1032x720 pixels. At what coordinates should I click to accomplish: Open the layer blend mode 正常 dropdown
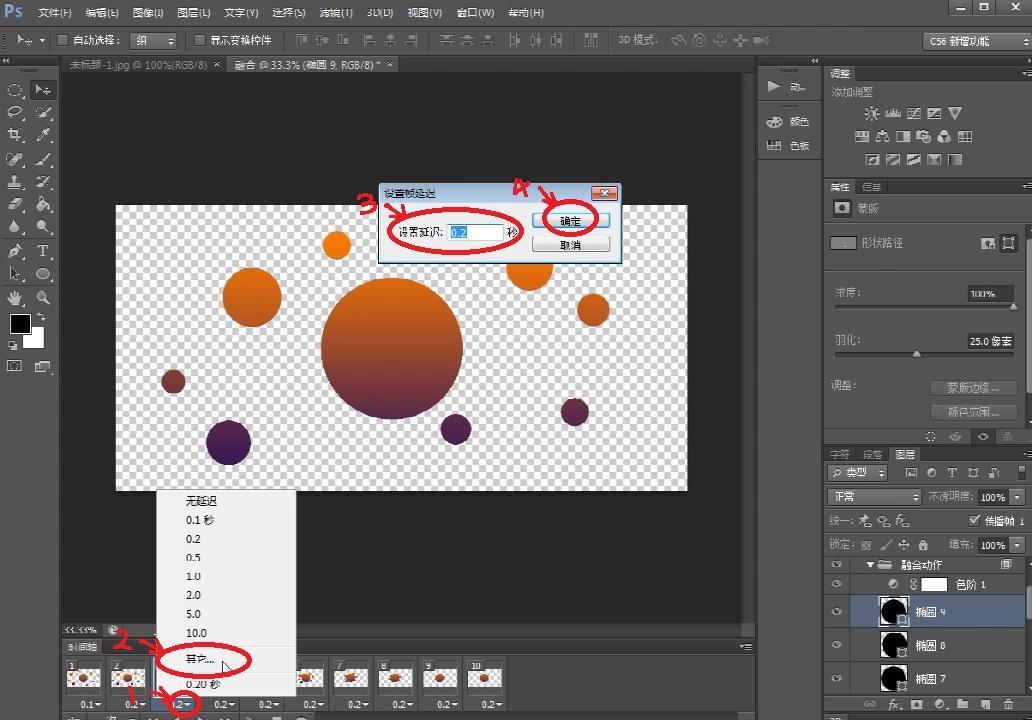(x=874, y=497)
